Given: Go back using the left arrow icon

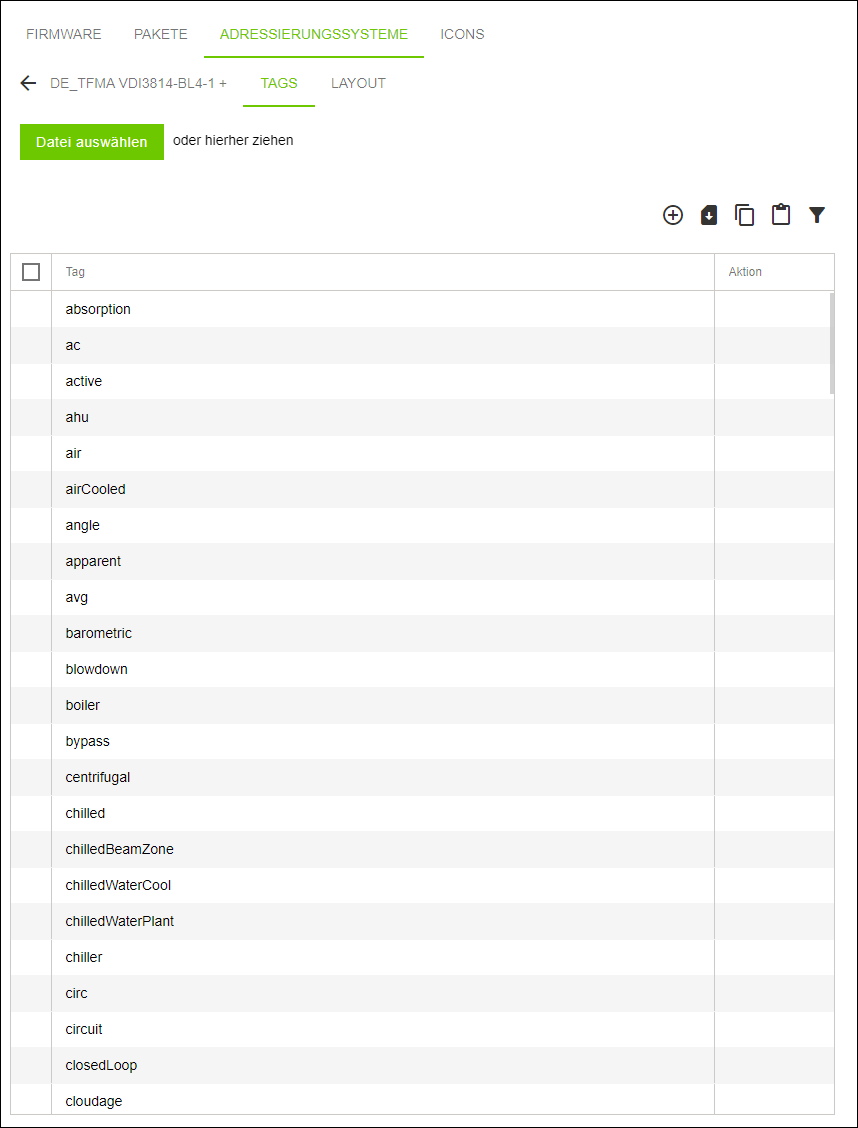Looking at the screenshot, I should [28, 83].
